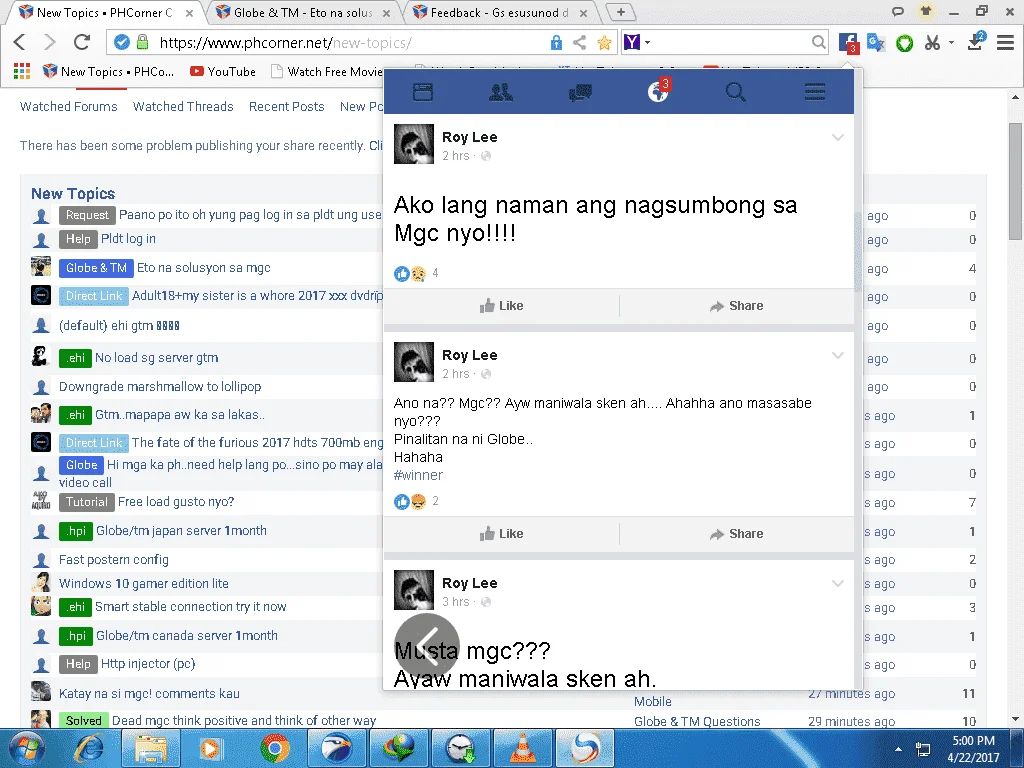The width and height of the screenshot is (1024, 768).
Task: Click the scissors screenshot tool icon
Action: click(x=932, y=43)
